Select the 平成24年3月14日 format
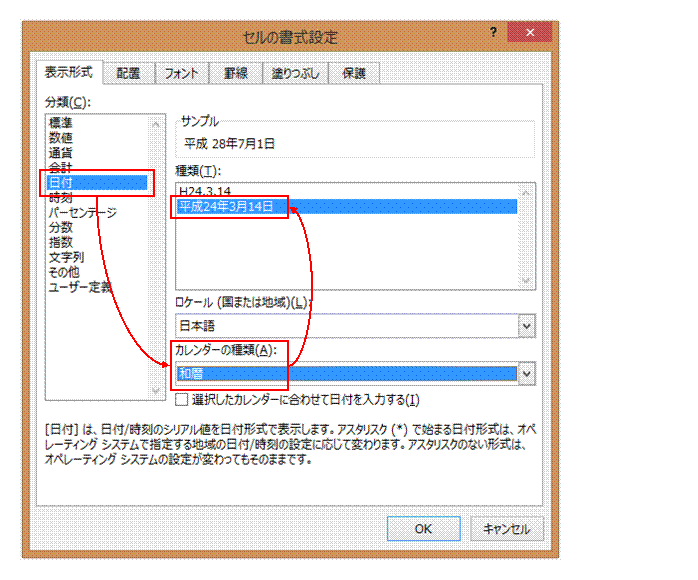 click(347, 207)
